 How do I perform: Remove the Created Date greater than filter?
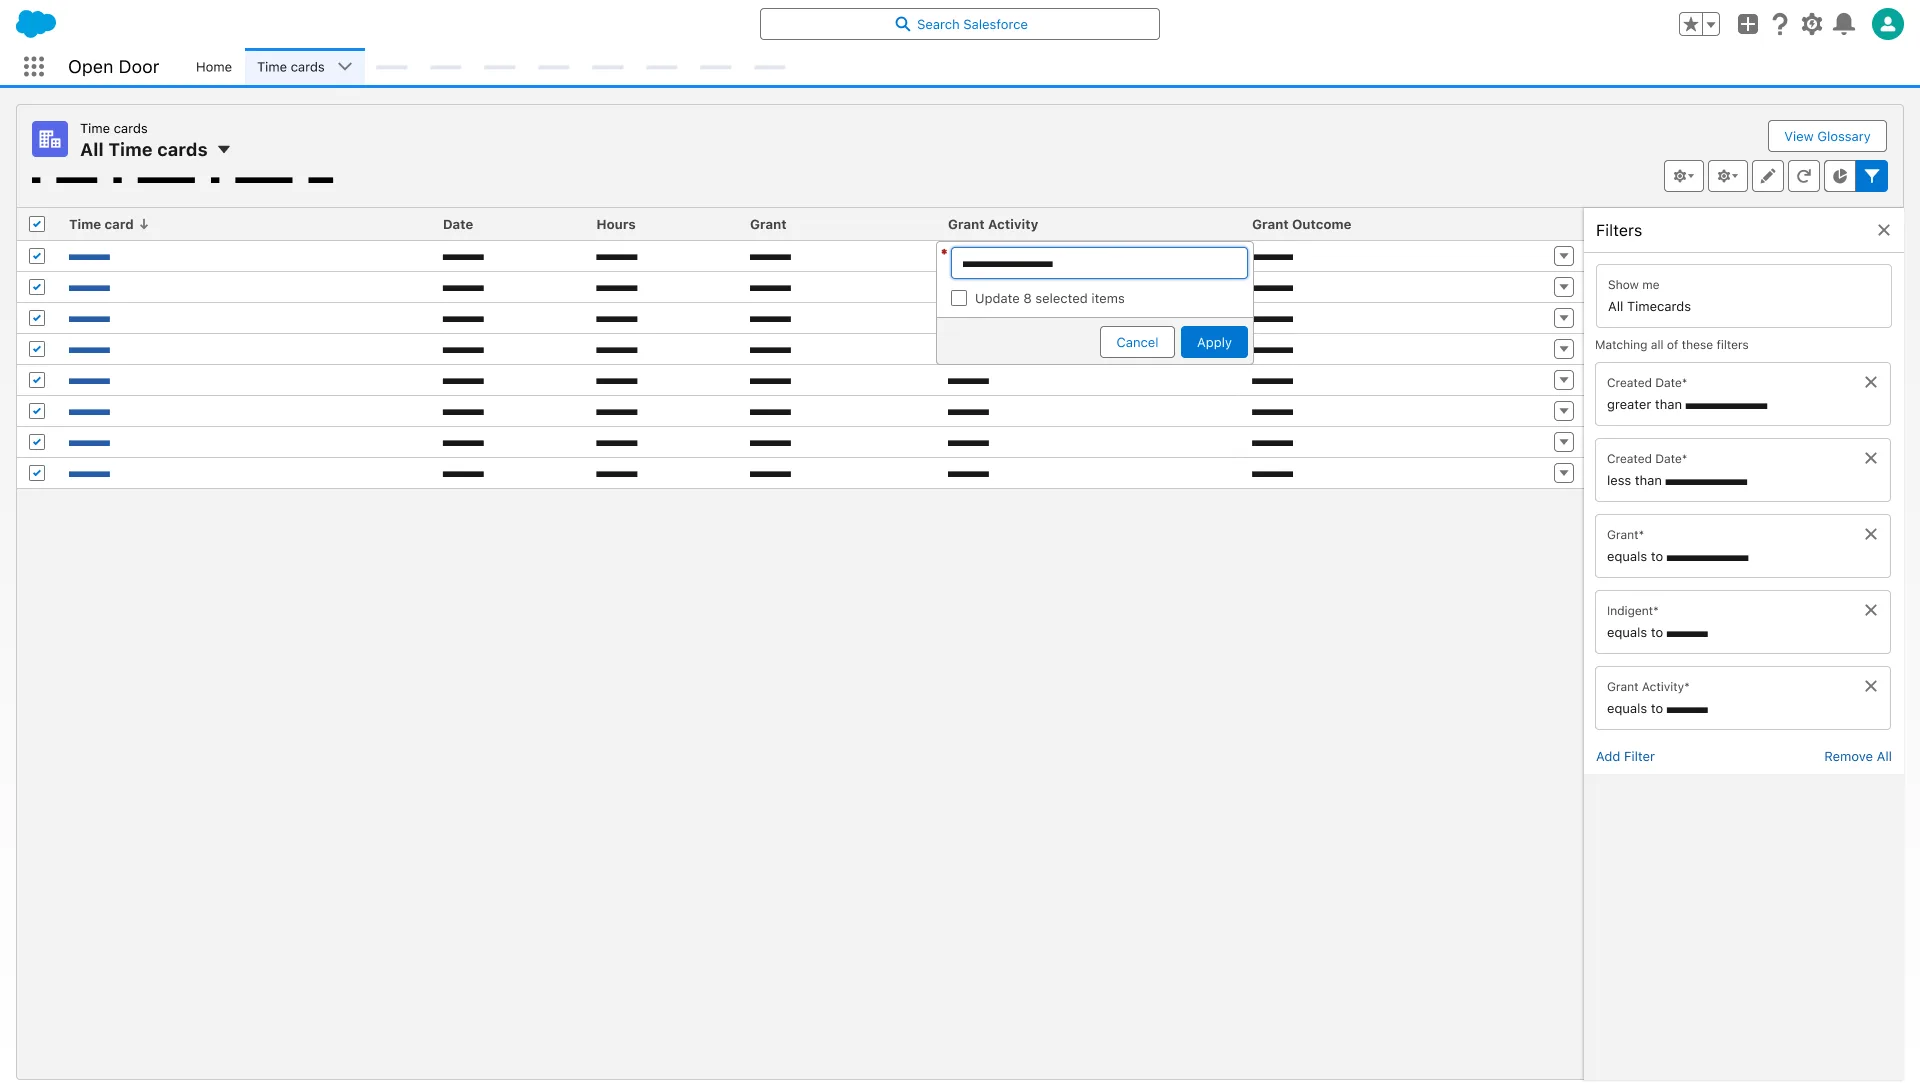(1871, 382)
